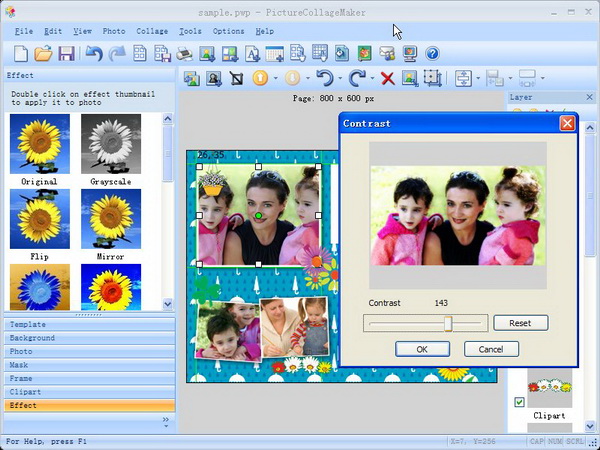Select the Grayscale effect thumbnail
Viewport: 600px width, 450px height.
111,148
